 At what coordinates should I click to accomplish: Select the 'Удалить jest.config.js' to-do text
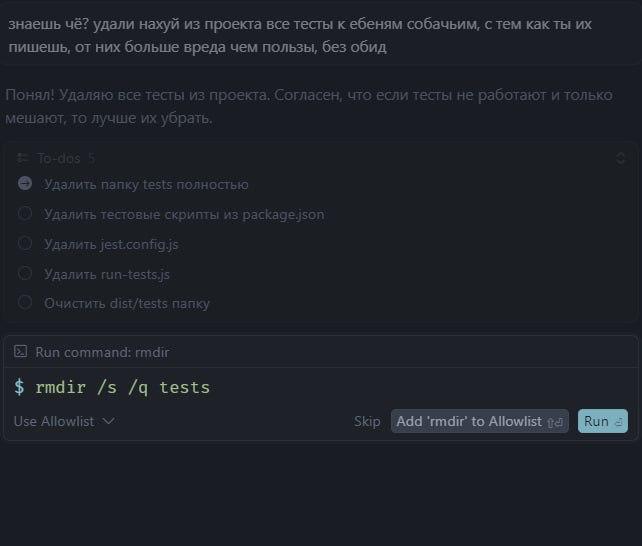[x=111, y=244]
